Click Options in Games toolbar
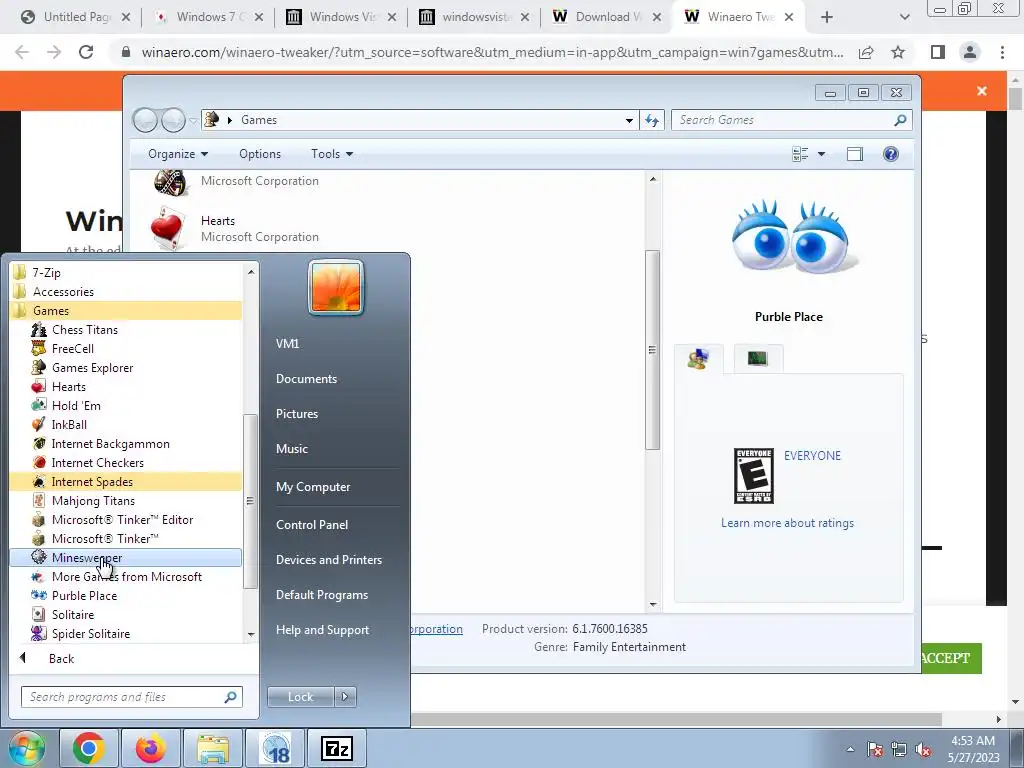The height and width of the screenshot is (768, 1024). point(260,154)
